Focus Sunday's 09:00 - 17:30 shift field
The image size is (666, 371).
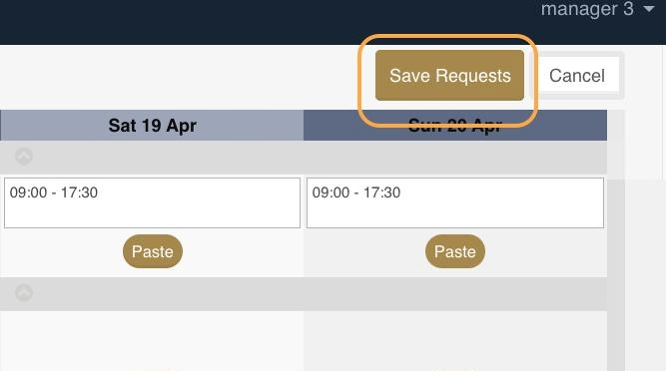[x=455, y=203]
